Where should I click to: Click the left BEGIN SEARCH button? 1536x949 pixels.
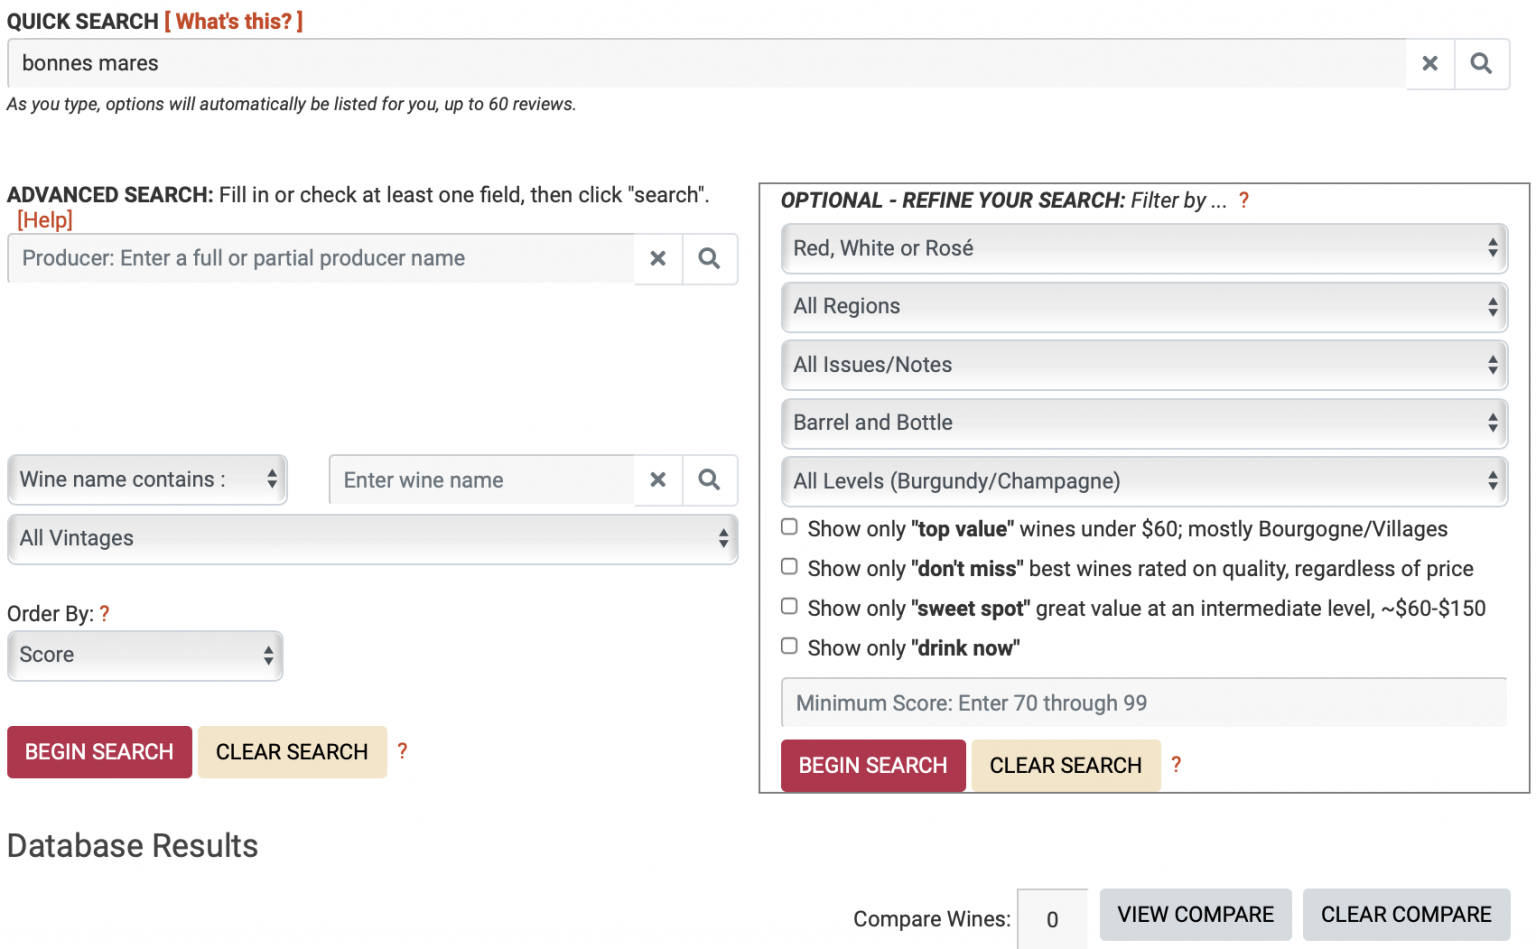[99, 752]
